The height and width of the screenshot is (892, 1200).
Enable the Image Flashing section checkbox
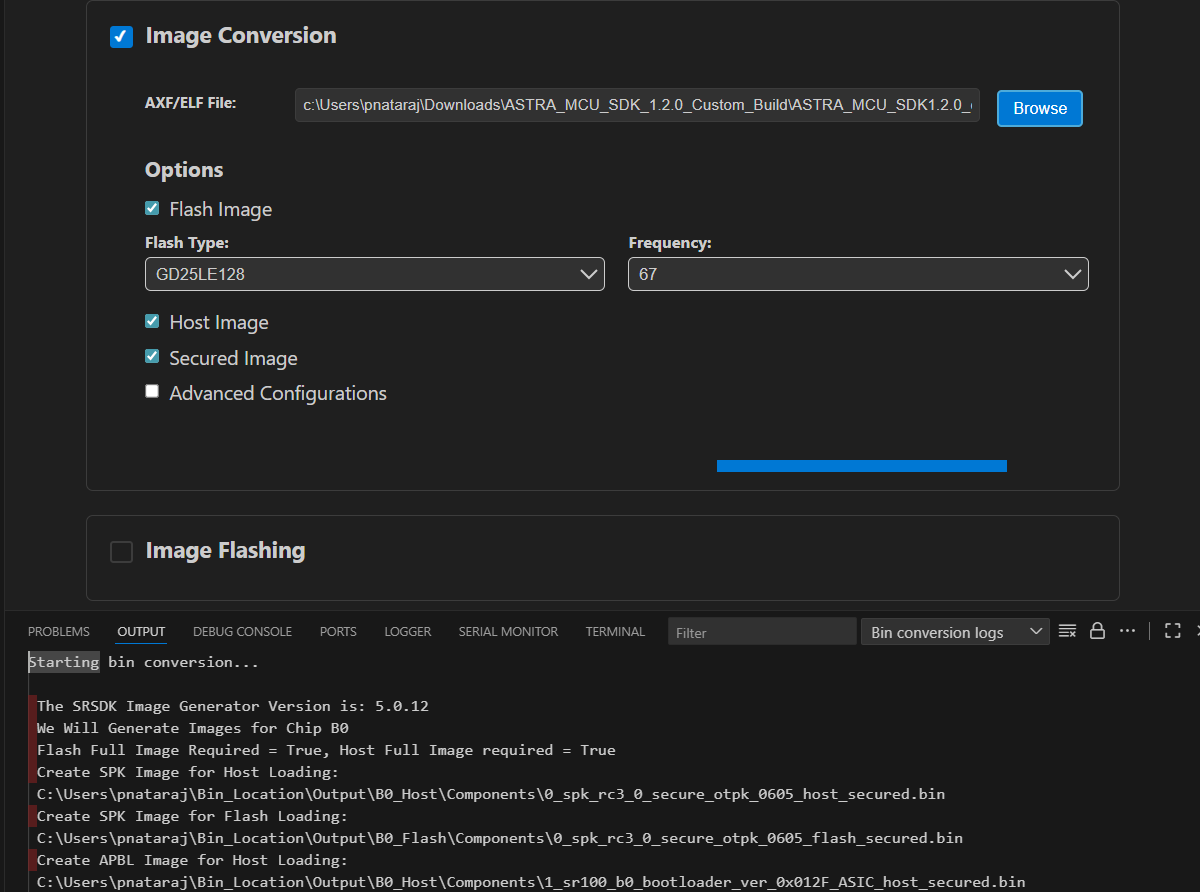(121, 552)
